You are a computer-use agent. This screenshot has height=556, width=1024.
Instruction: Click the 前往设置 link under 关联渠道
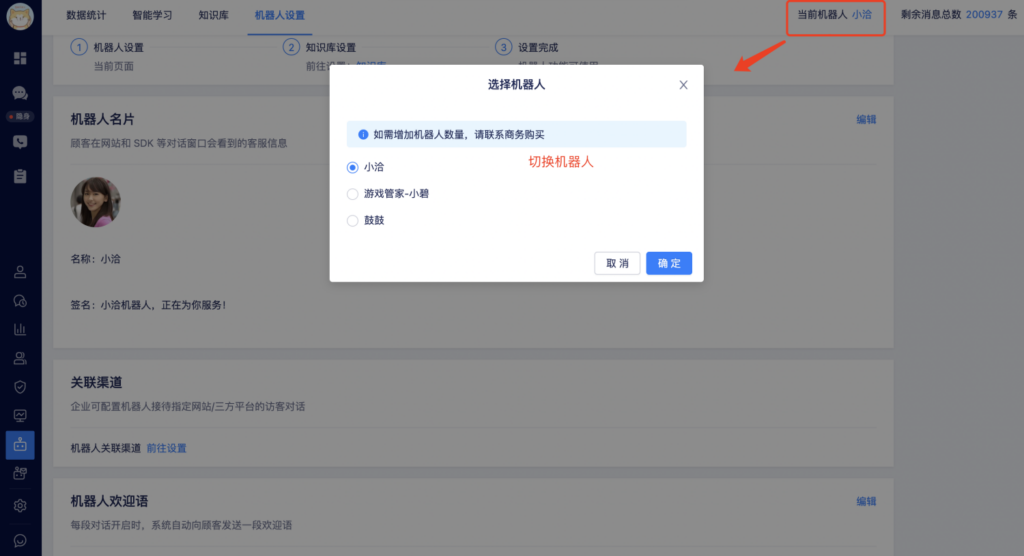coord(167,448)
